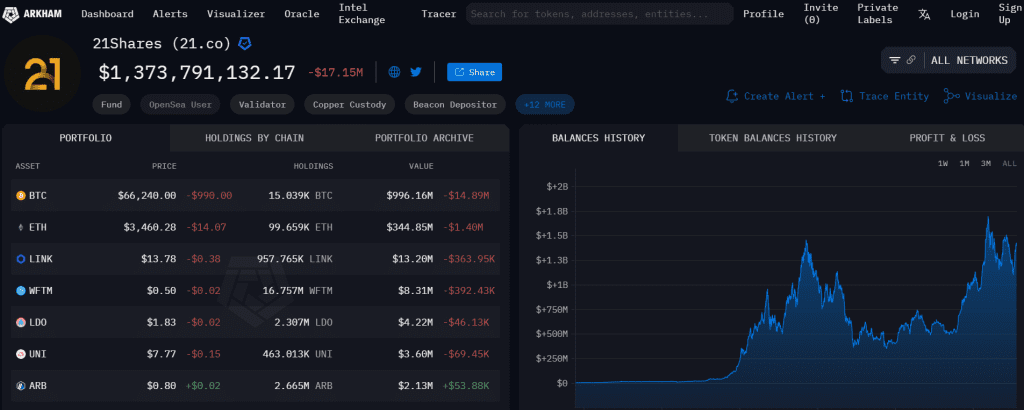Open the filter icon beside All Networks
Viewport: 1024px width, 410px height.
point(895,60)
